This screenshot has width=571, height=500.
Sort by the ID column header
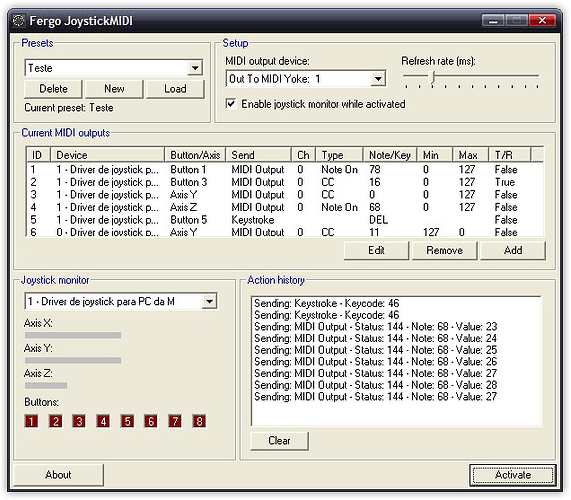38,155
